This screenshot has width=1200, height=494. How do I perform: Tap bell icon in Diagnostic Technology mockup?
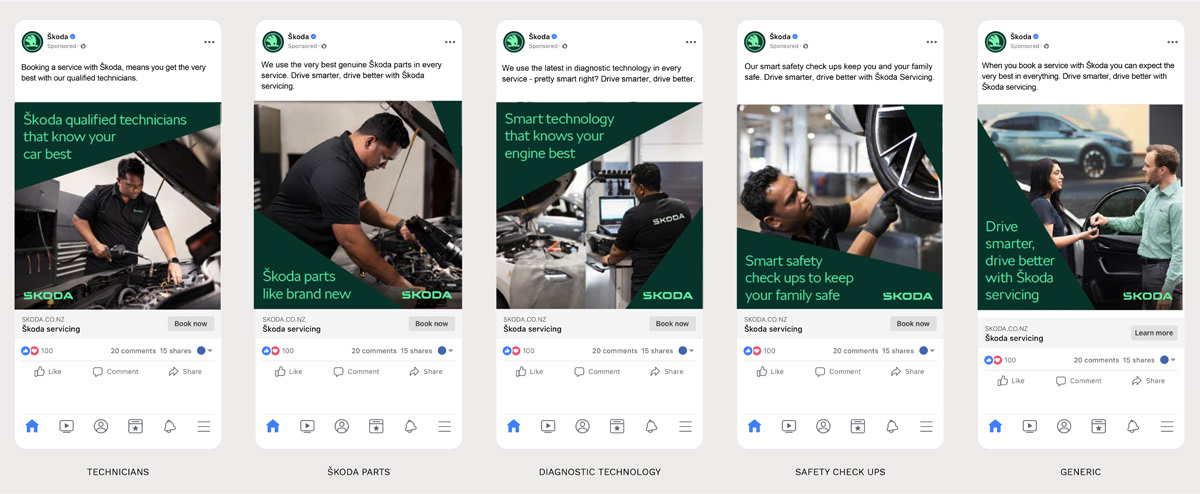(x=651, y=426)
